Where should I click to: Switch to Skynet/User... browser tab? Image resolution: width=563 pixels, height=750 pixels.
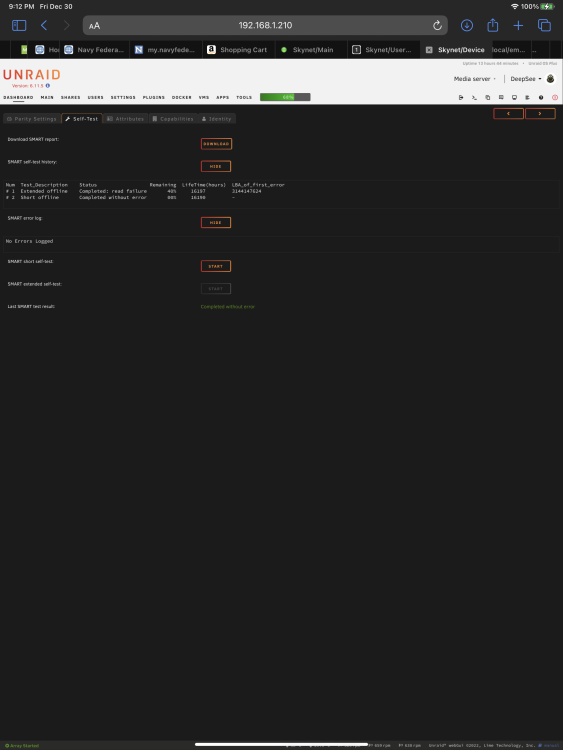click(x=383, y=50)
